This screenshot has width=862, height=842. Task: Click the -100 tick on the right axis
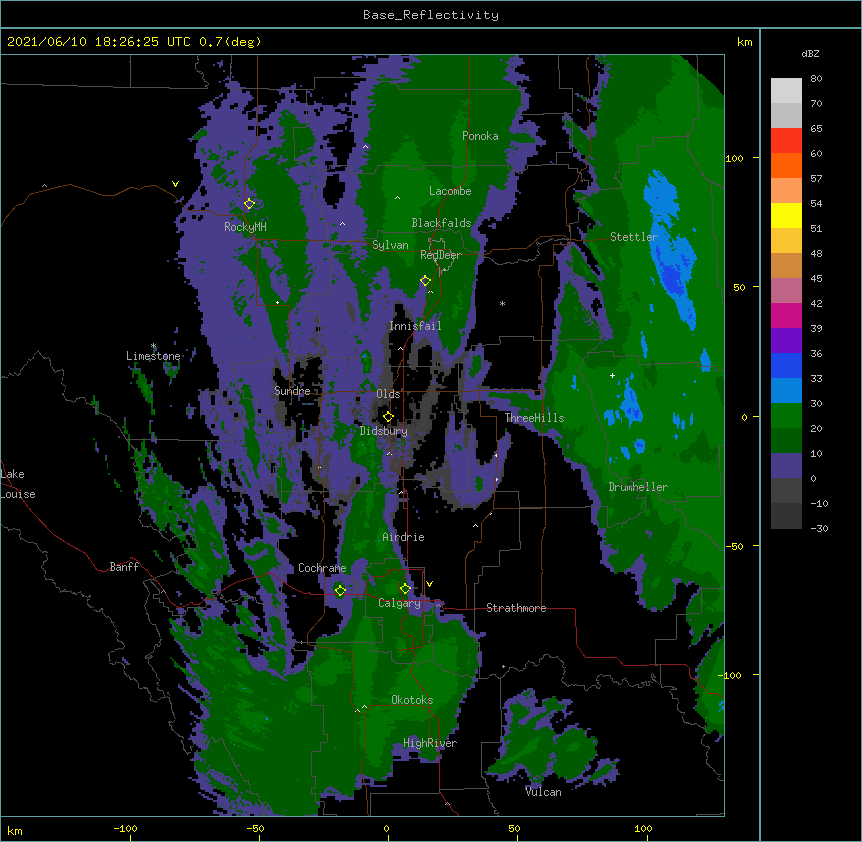(731, 675)
